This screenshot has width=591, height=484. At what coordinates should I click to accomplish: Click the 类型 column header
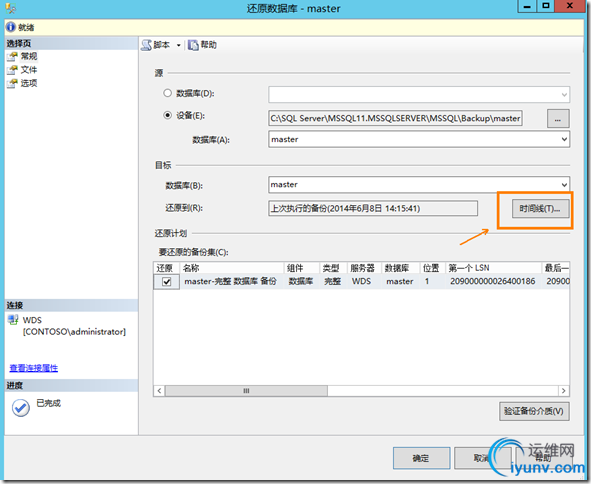point(333,268)
